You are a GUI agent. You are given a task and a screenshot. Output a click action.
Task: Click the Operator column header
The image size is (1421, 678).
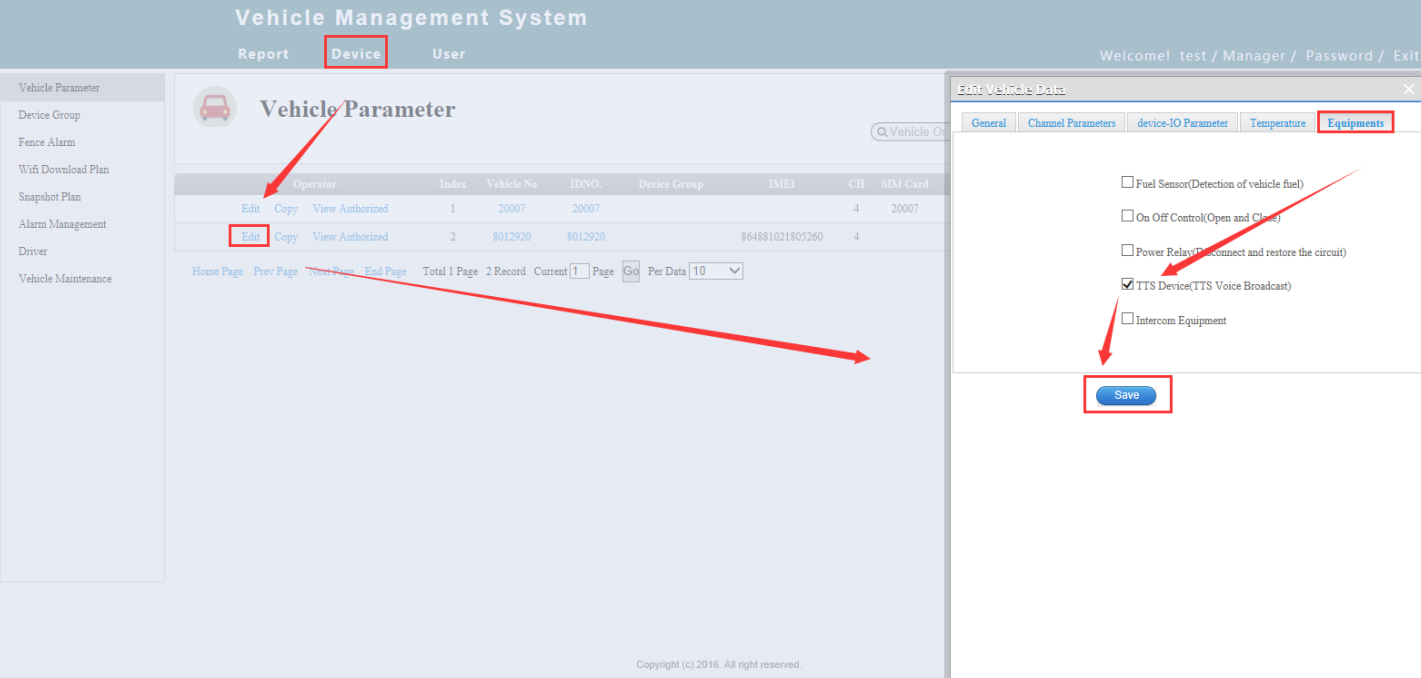pyautogui.click(x=314, y=184)
